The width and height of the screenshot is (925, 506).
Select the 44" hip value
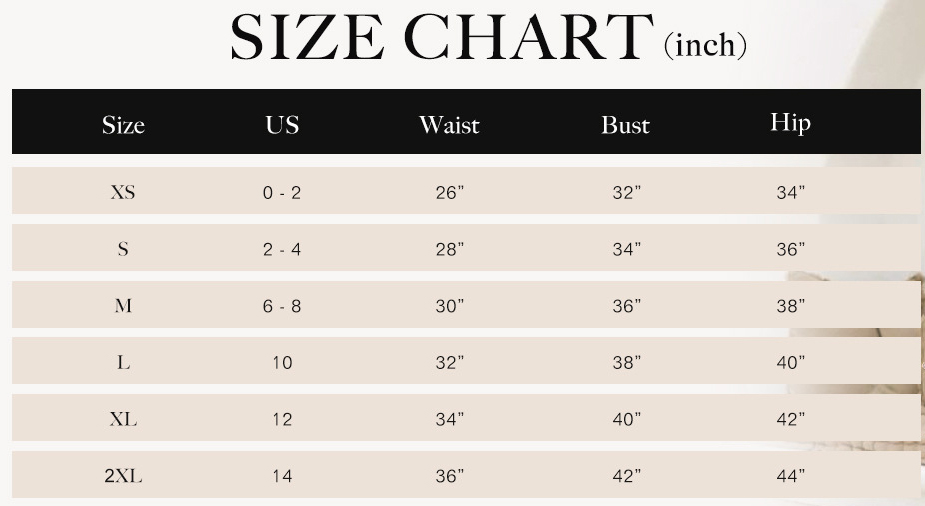790,476
